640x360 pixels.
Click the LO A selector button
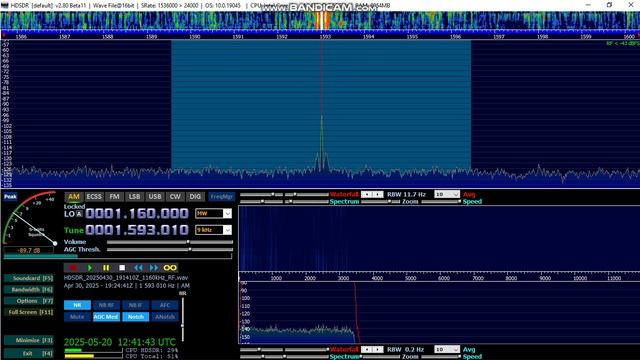(79, 214)
